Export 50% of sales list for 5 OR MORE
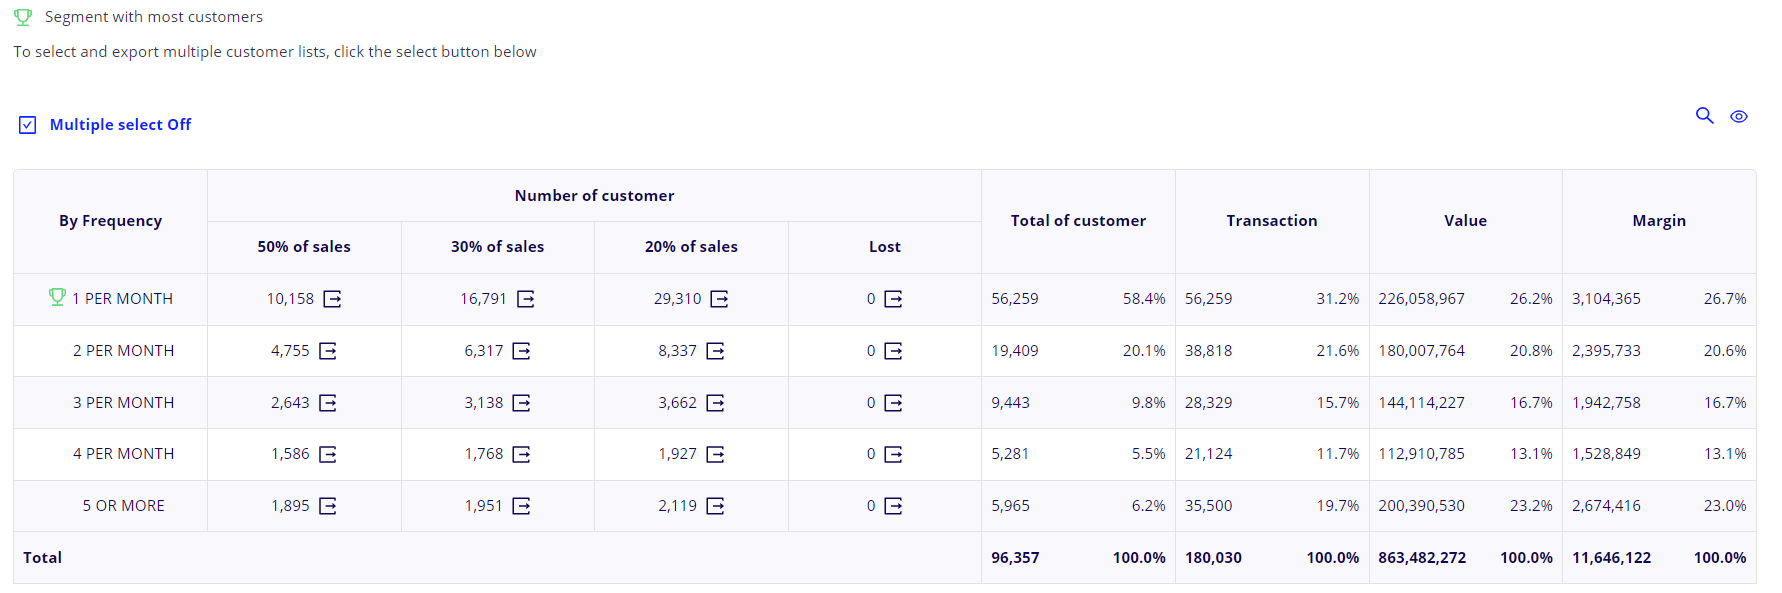1782x593 pixels. pos(328,506)
